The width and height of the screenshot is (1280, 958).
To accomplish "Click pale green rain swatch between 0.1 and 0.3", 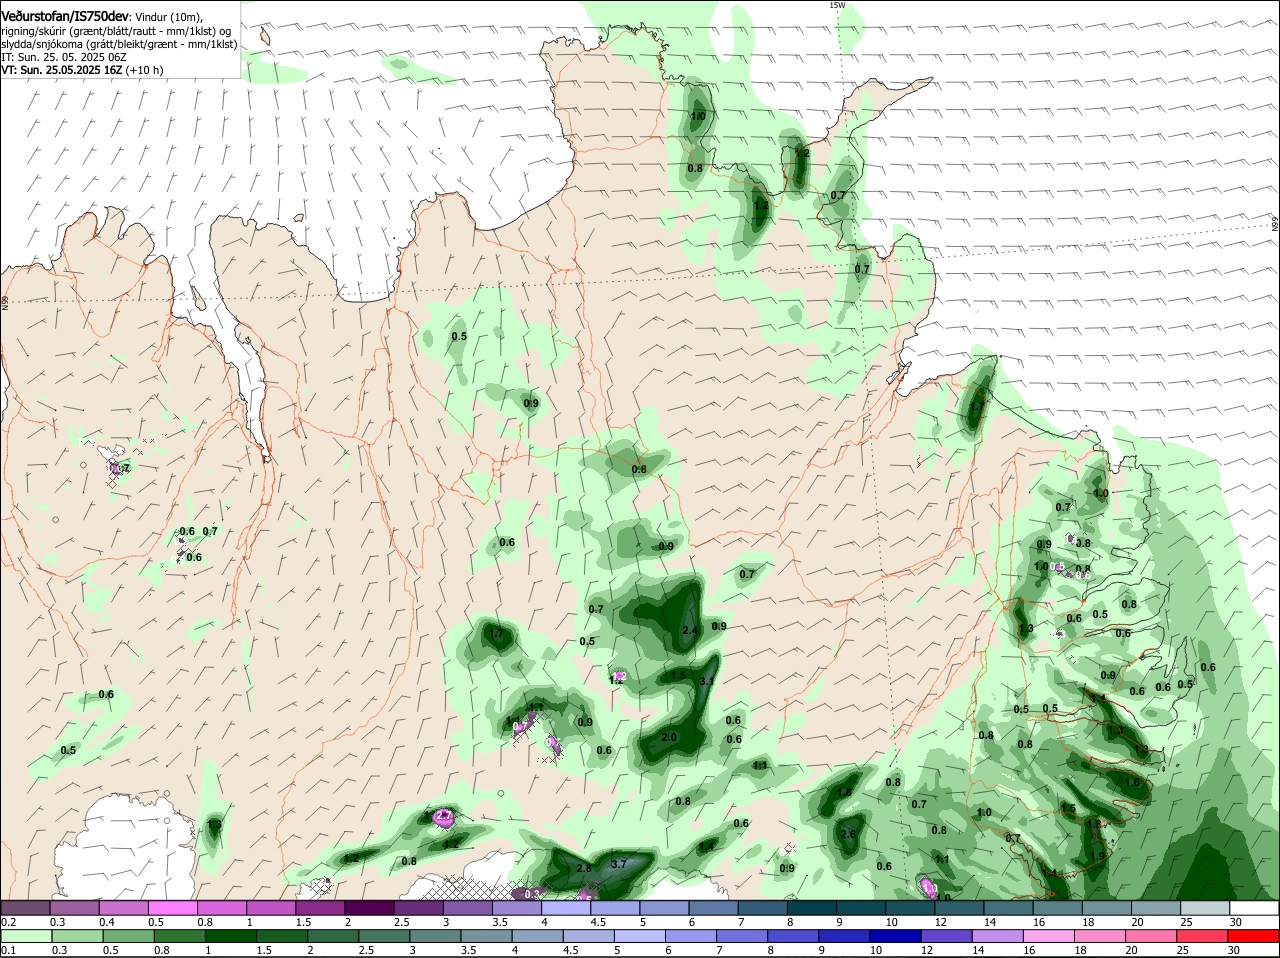I will tap(25, 936).
